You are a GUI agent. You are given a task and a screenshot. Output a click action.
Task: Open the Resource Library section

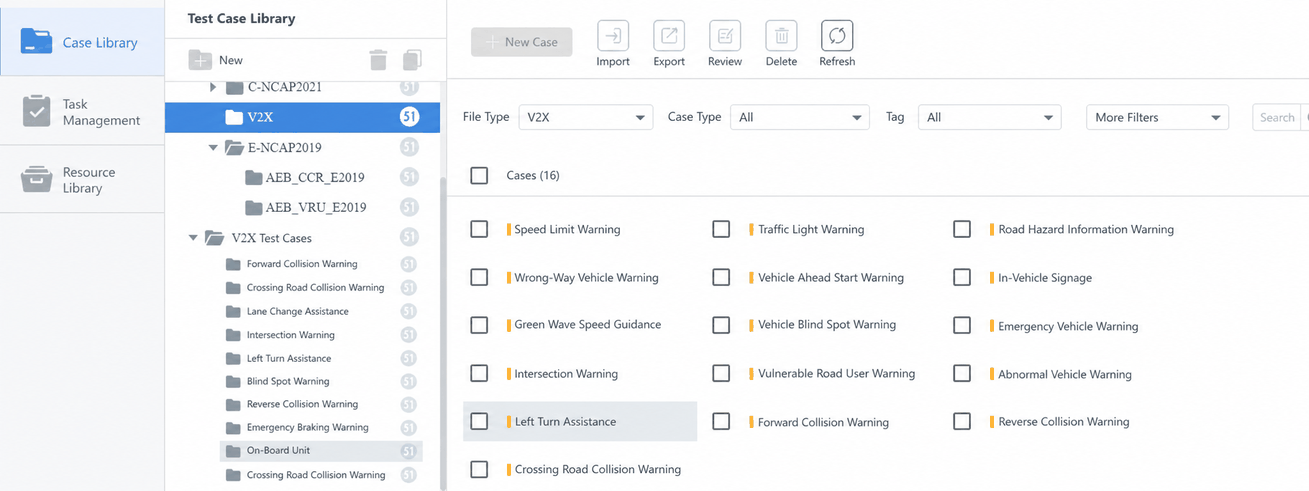pyautogui.click(x=82, y=179)
